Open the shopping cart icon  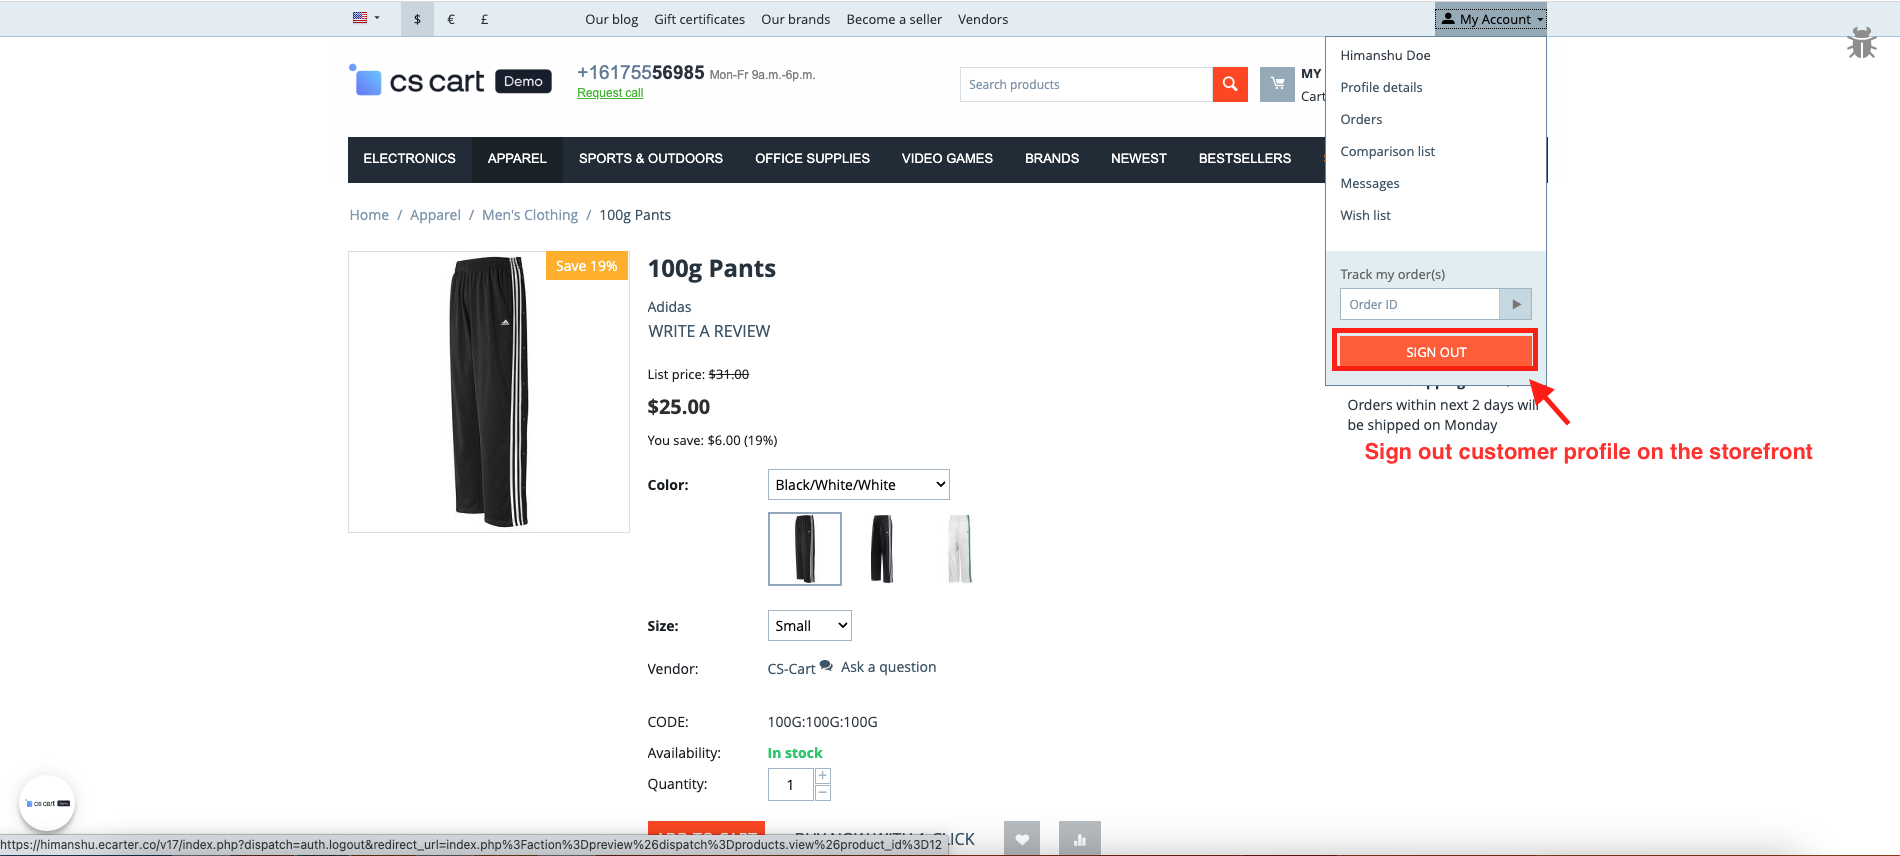[1277, 85]
